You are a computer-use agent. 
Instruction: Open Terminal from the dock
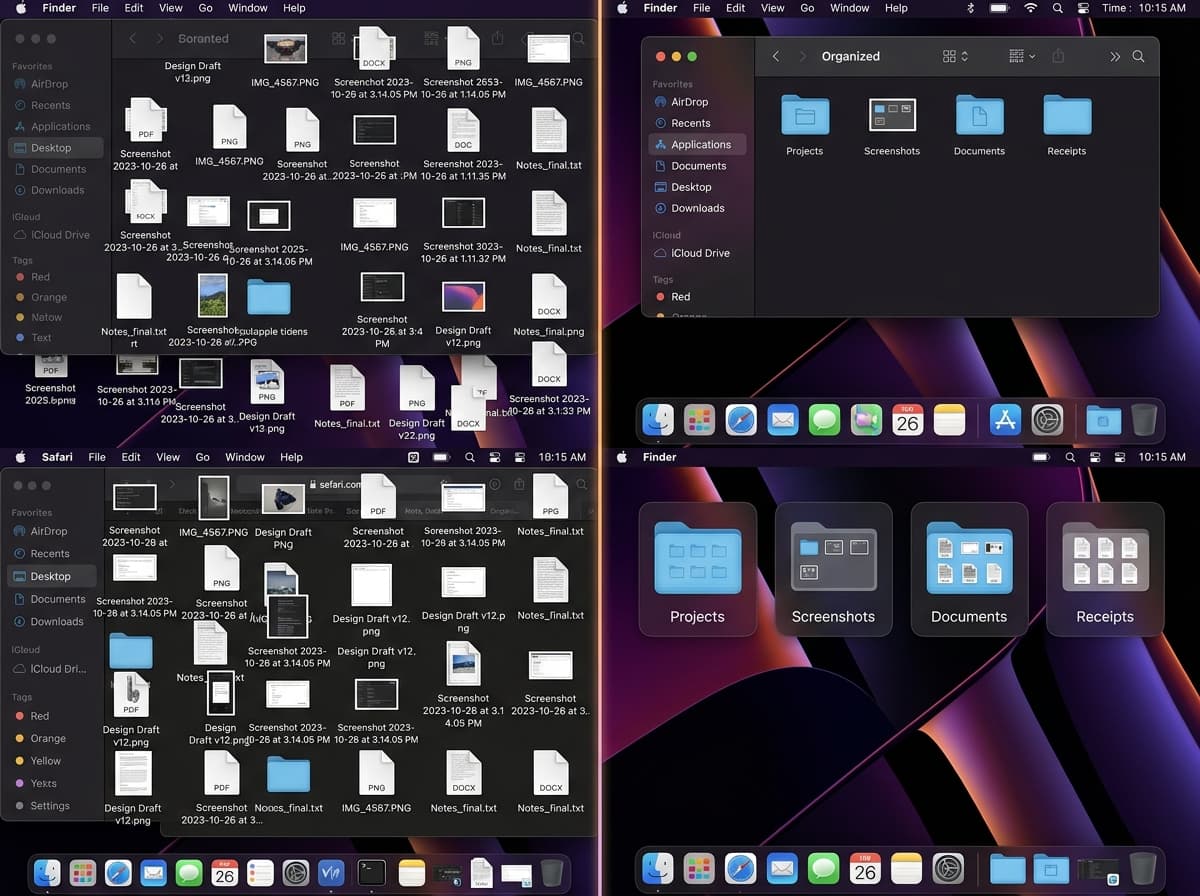pyautogui.click(x=372, y=873)
